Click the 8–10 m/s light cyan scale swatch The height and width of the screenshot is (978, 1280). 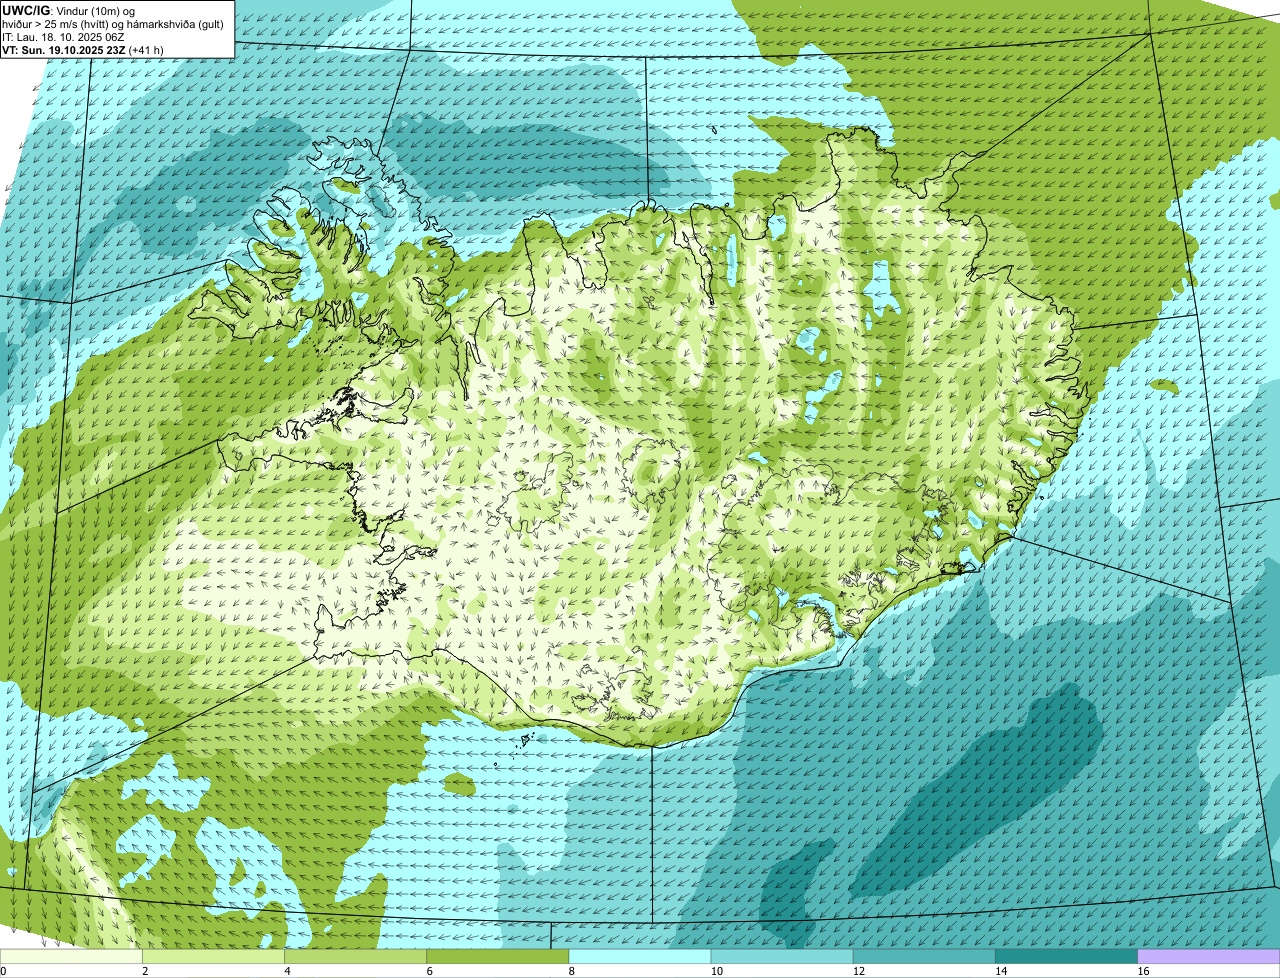click(x=640, y=957)
